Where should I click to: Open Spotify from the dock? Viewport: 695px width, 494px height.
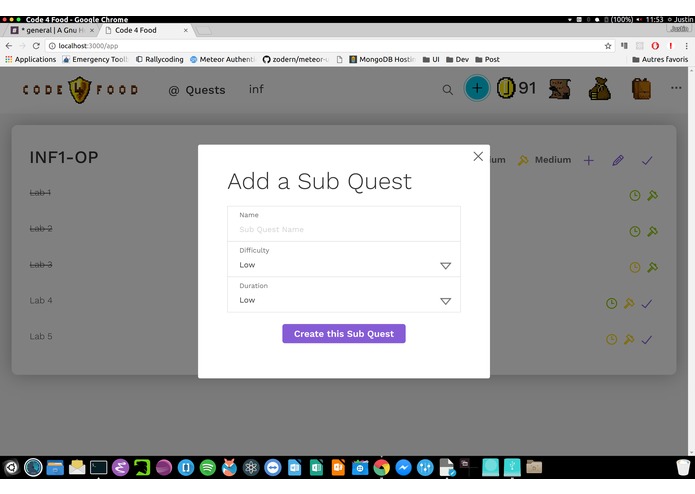point(207,467)
